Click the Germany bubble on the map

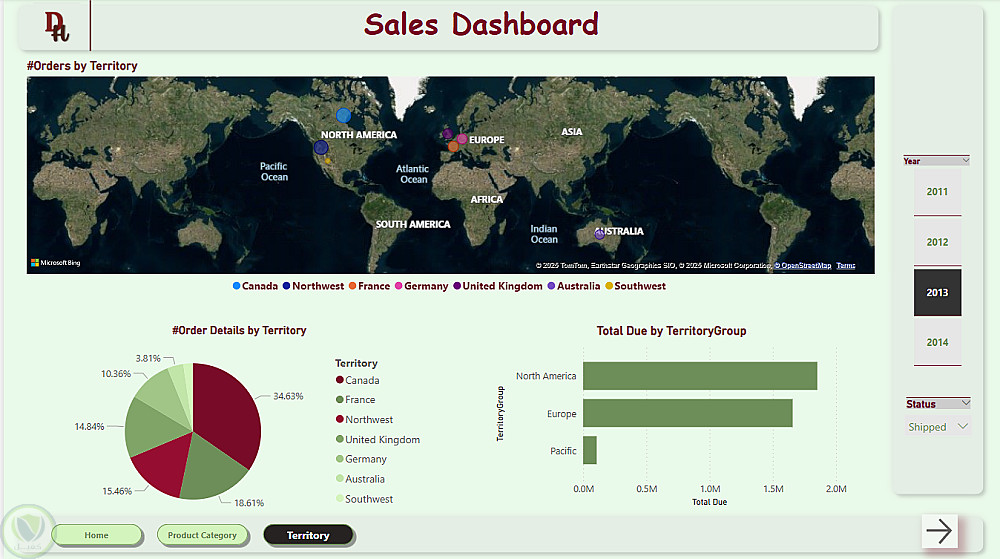coord(462,139)
